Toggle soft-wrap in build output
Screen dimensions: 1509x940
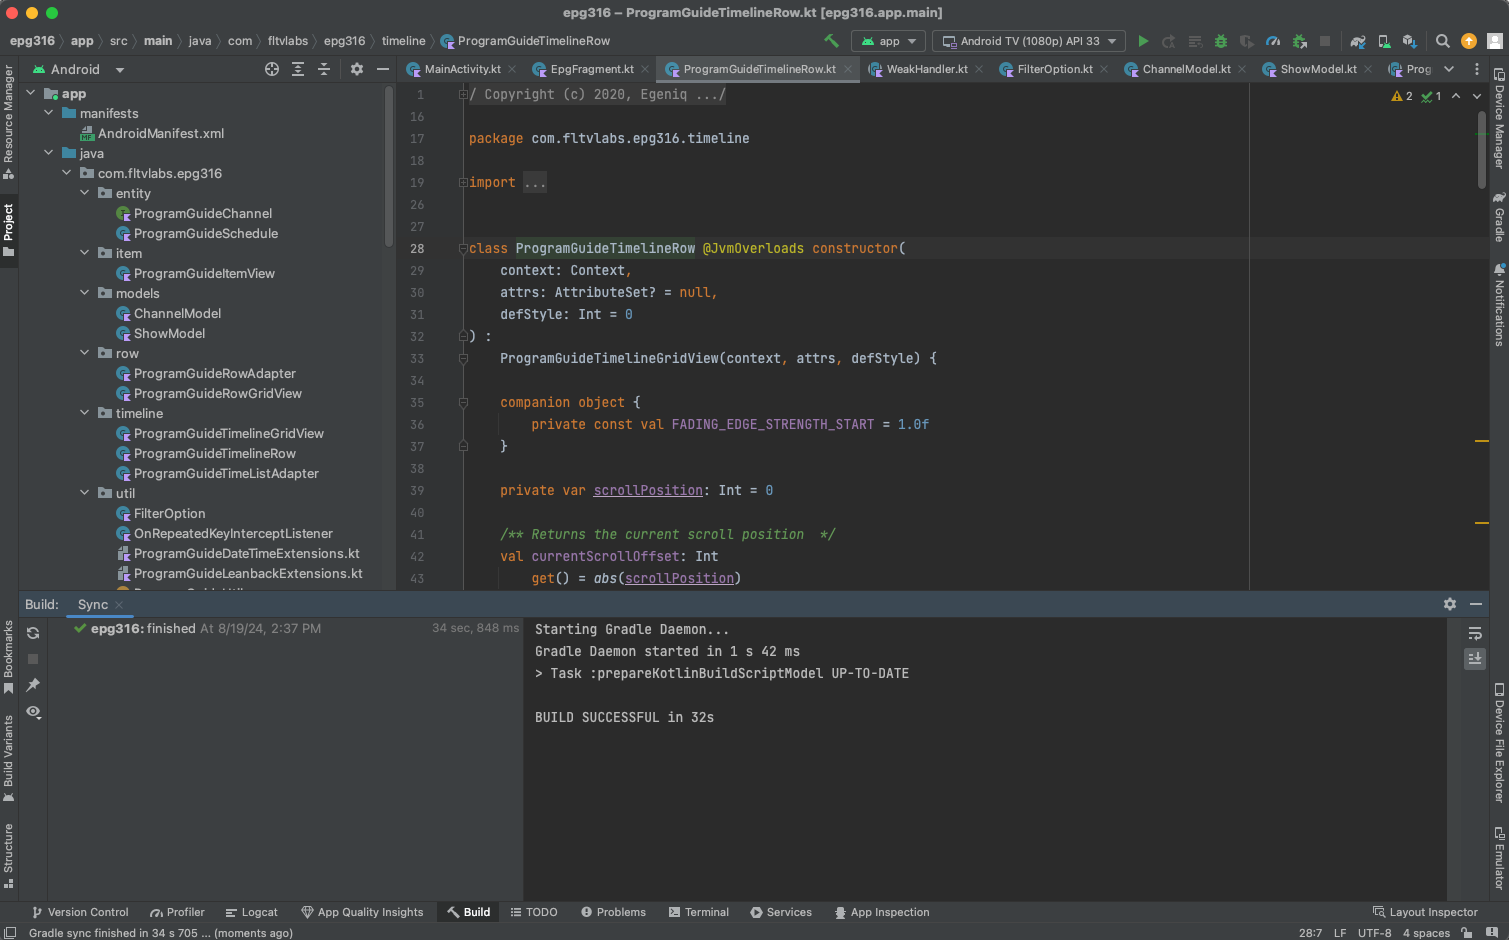click(1475, 633)
